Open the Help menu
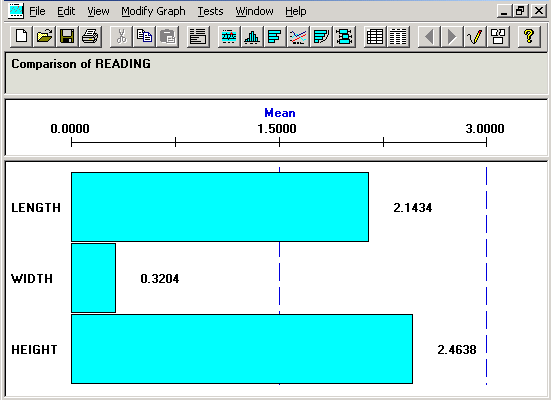Screen dimensions: 552x400 (296, 11)
